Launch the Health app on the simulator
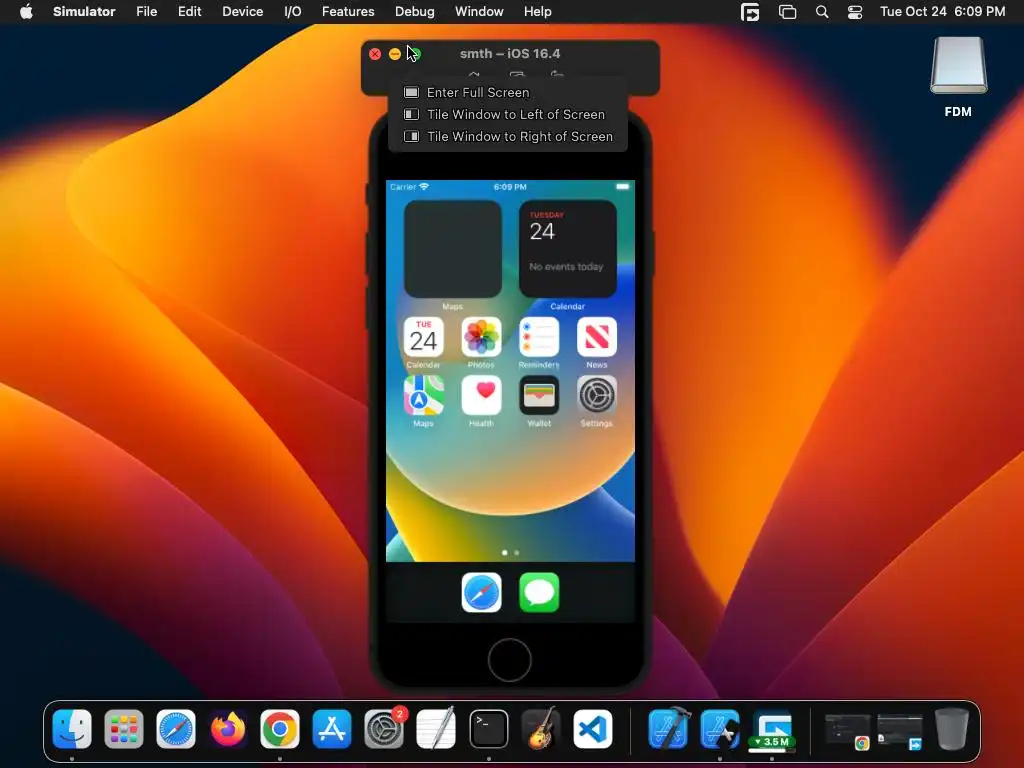 tap(481, 396)
